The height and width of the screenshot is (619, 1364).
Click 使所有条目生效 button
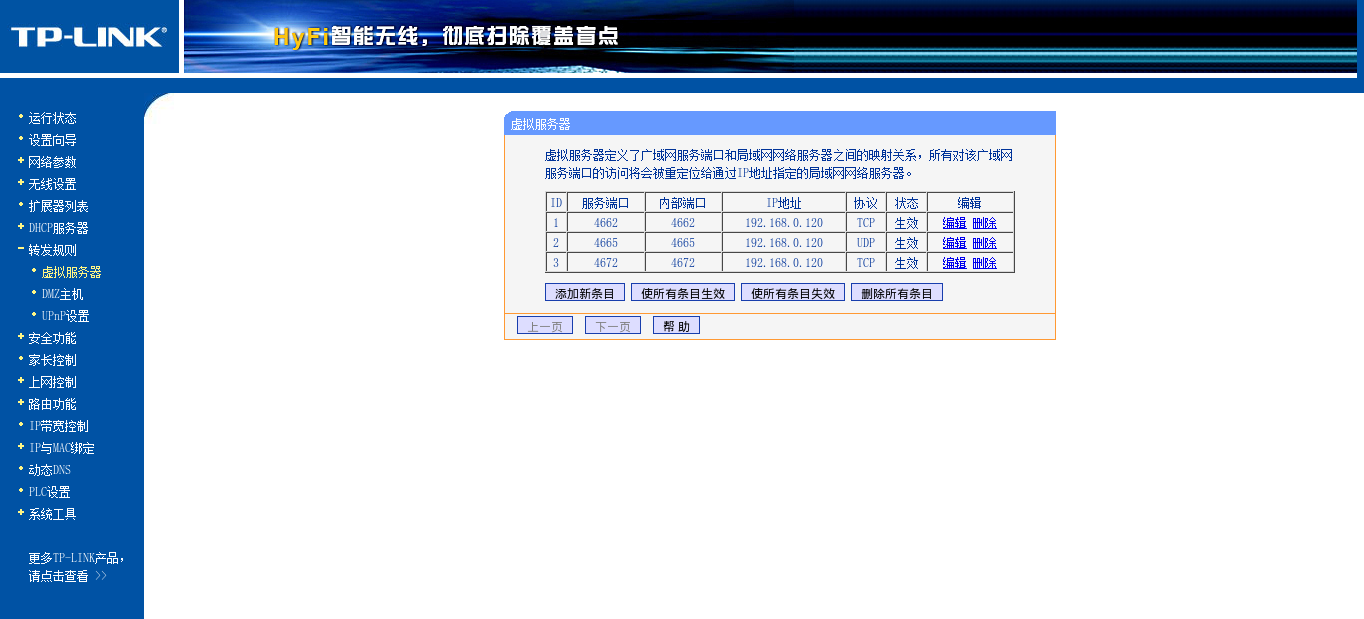click(x=683, y=293)
